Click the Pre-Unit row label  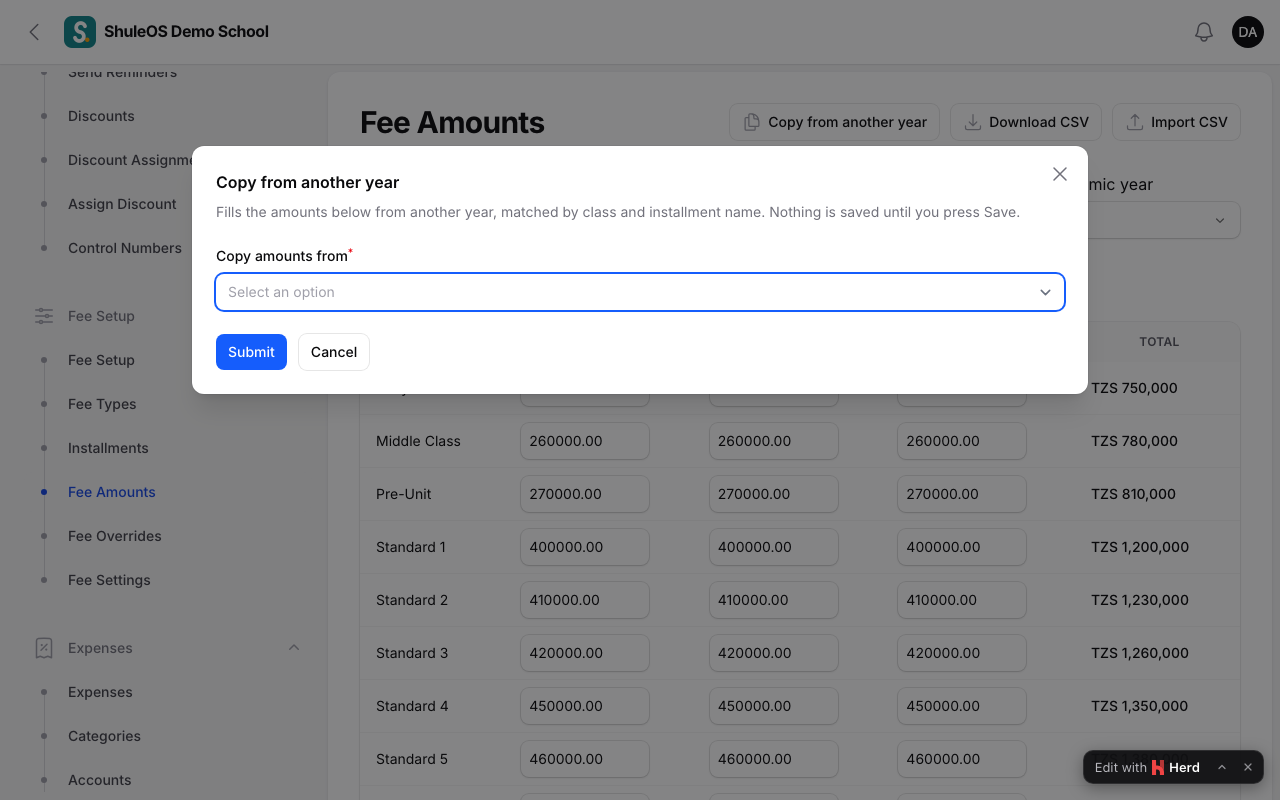point(404,494)
